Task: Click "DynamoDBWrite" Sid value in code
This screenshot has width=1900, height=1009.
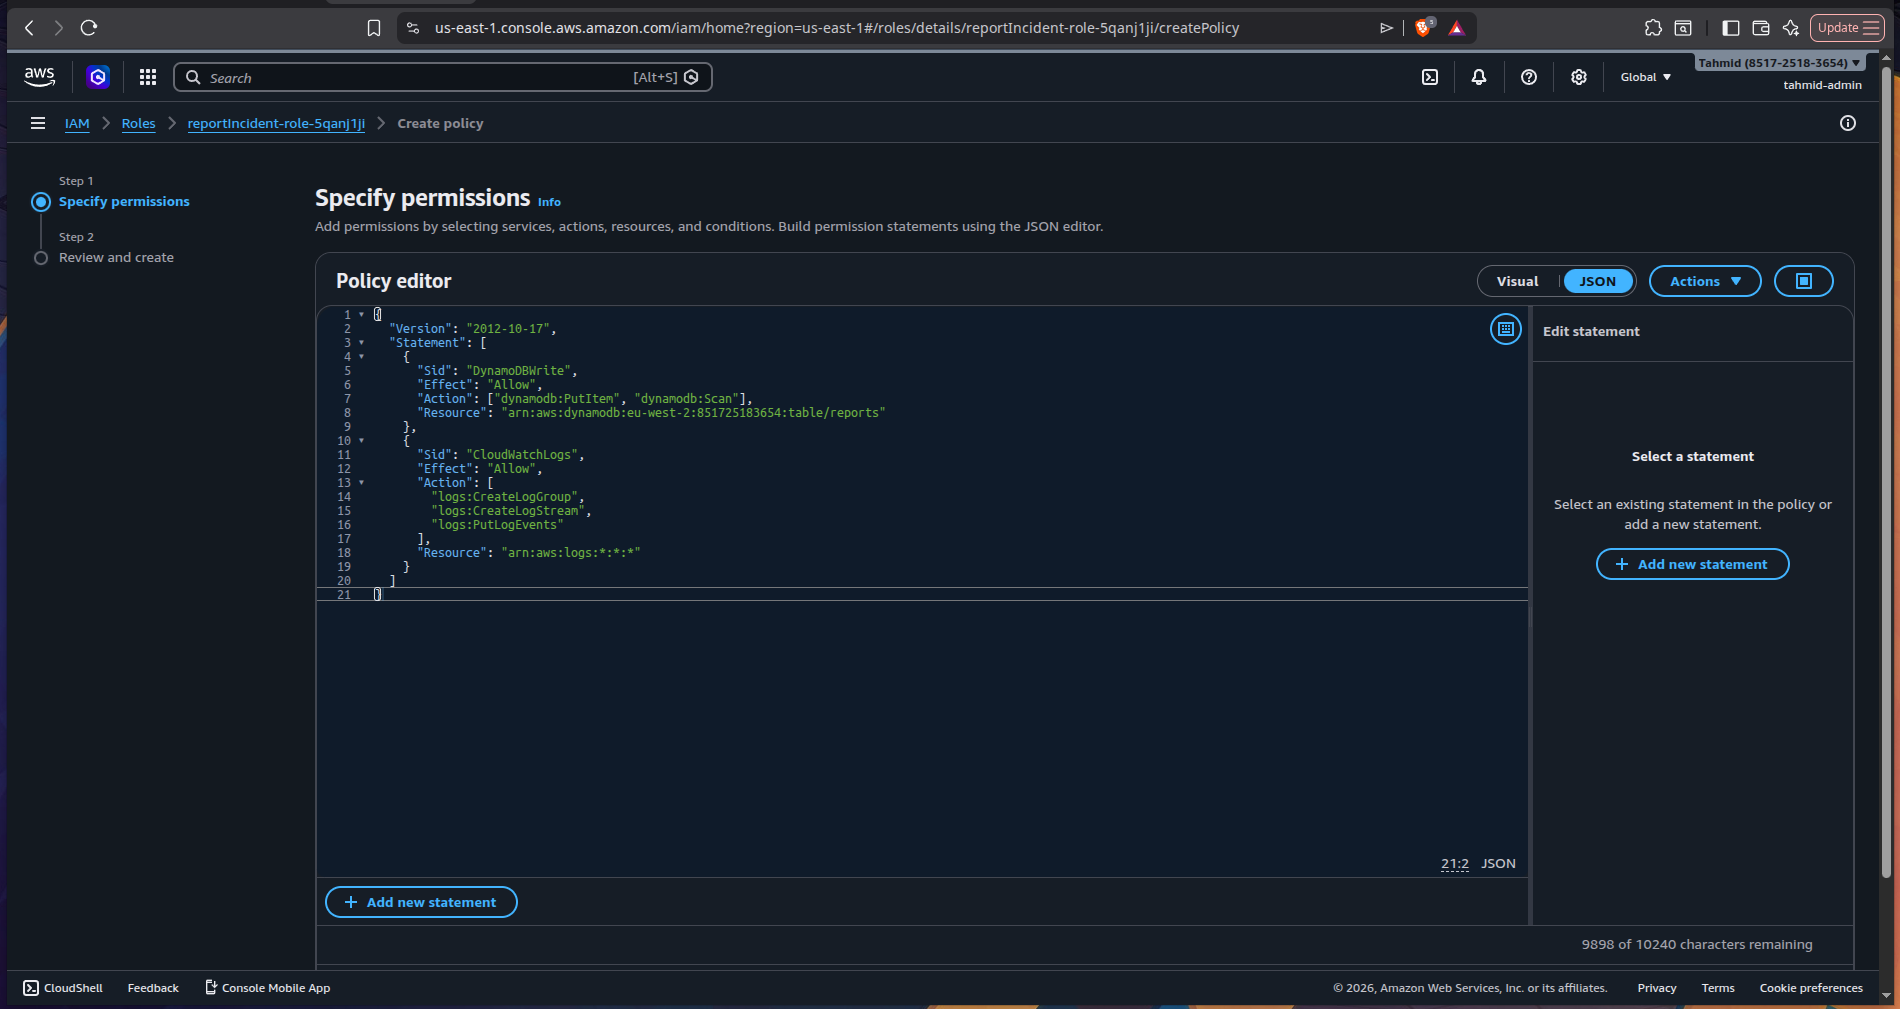Action: pyautogui.click(x=519, y=371)
